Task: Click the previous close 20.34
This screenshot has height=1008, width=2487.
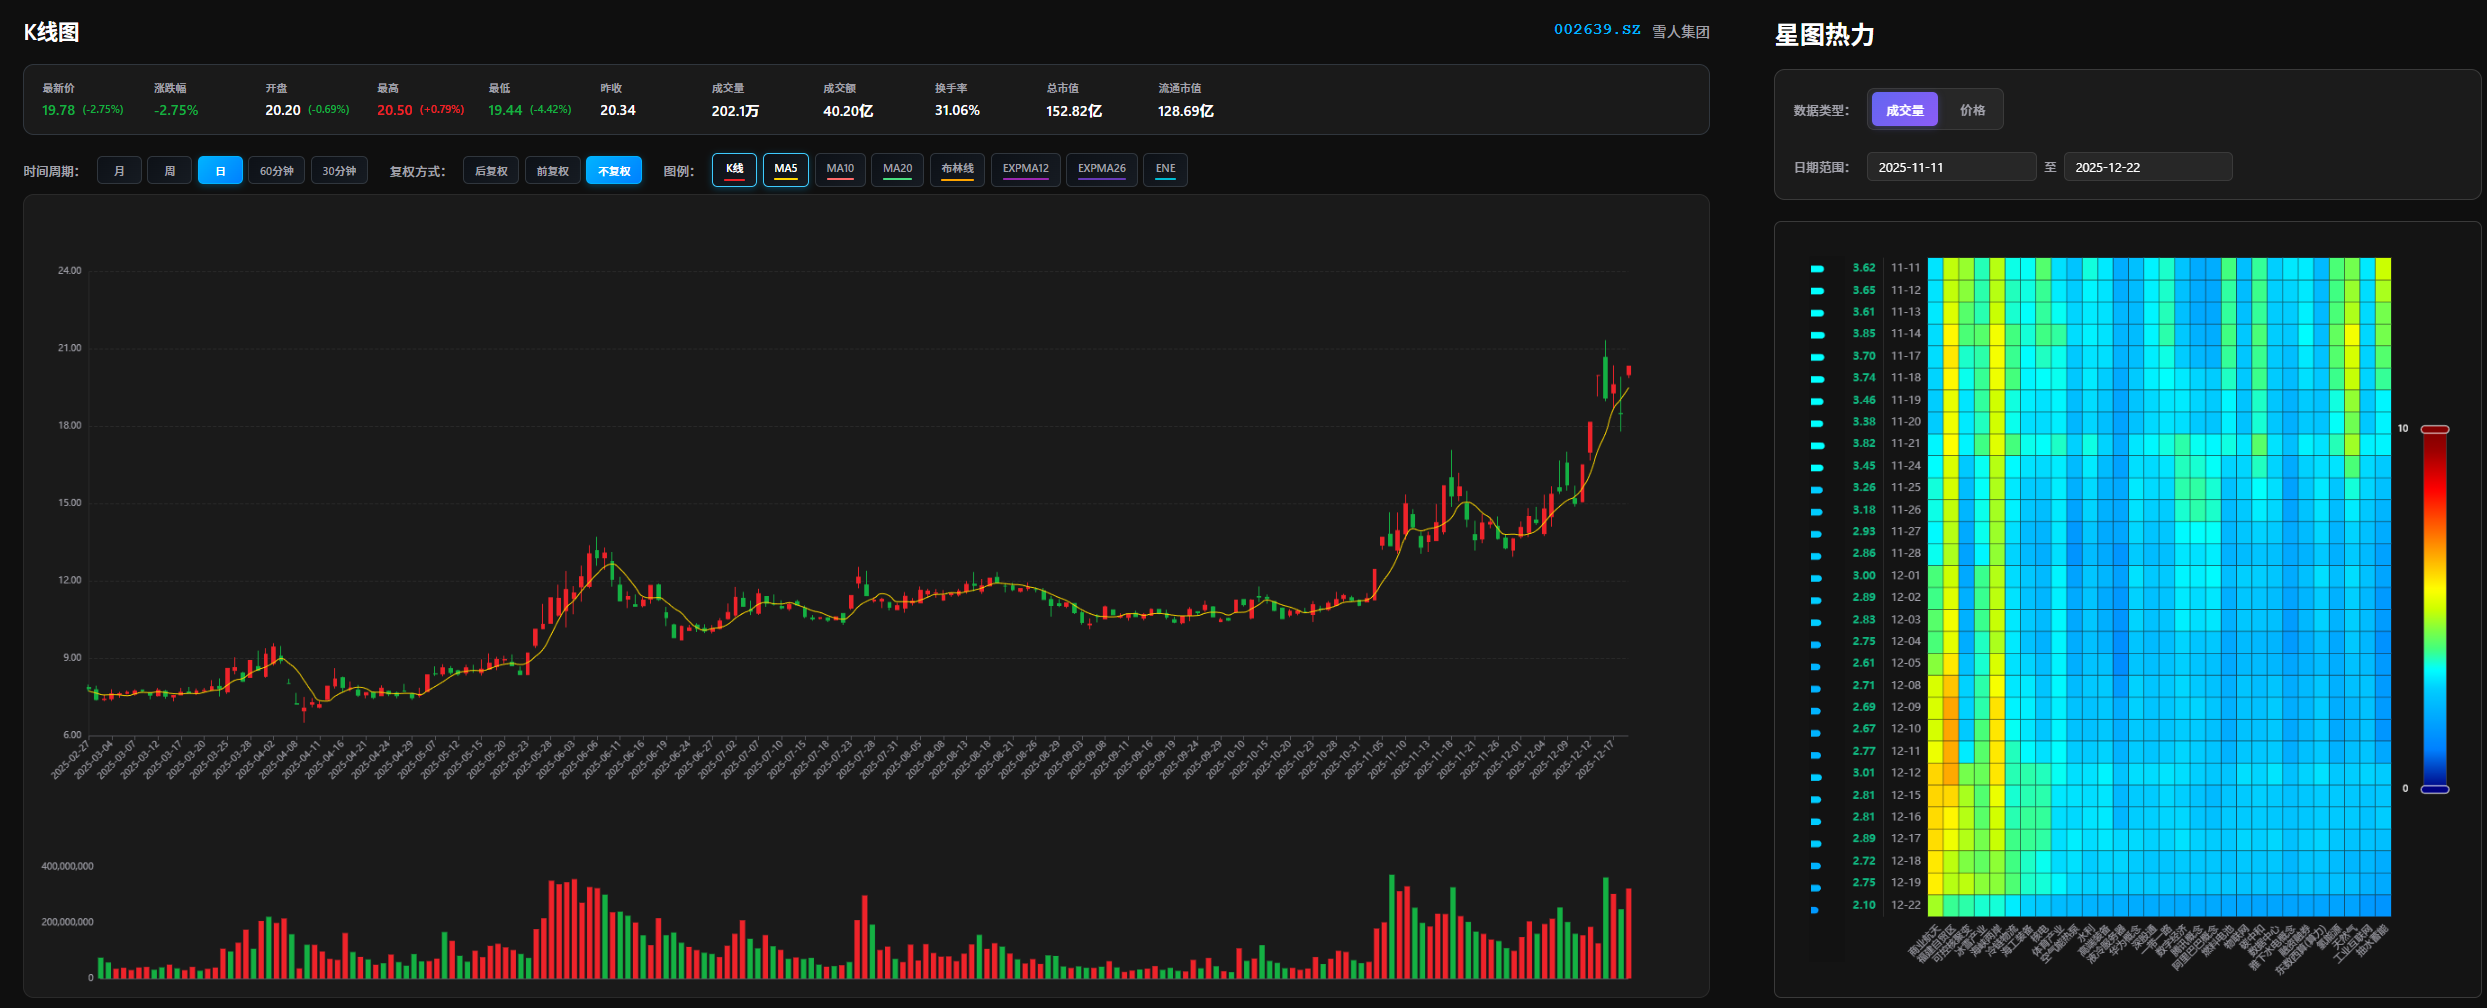Action: (617, 110)
